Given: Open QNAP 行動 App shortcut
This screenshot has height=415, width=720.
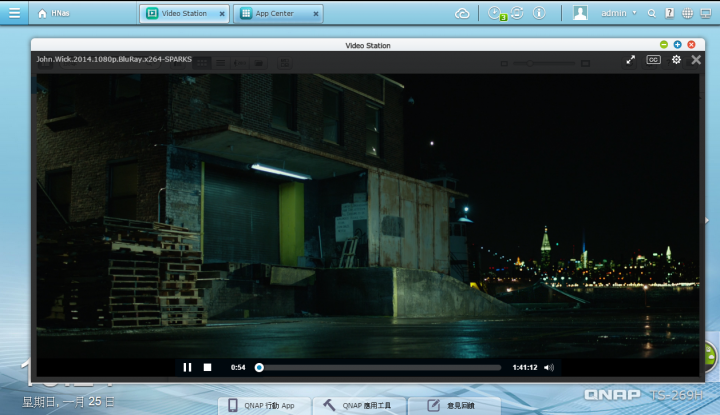Looking at the screenshot, I should 264,405.
